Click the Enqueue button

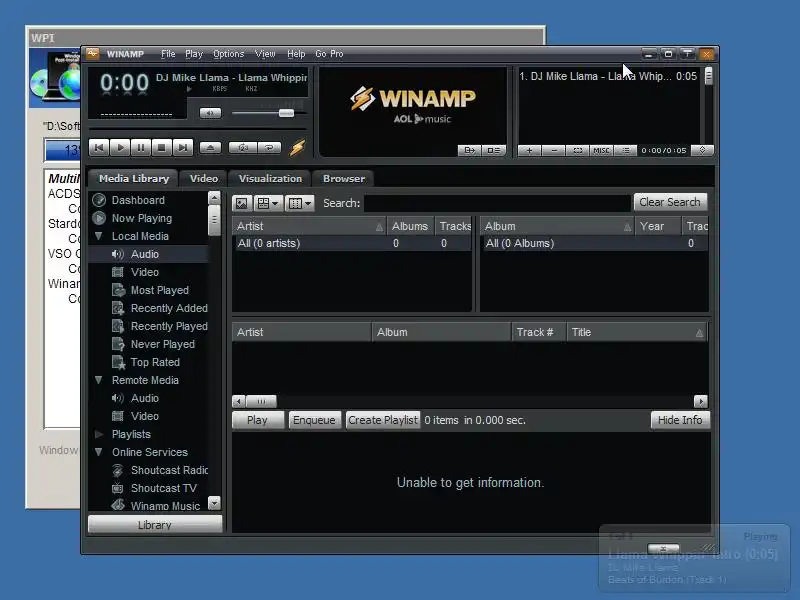point(314,420)
